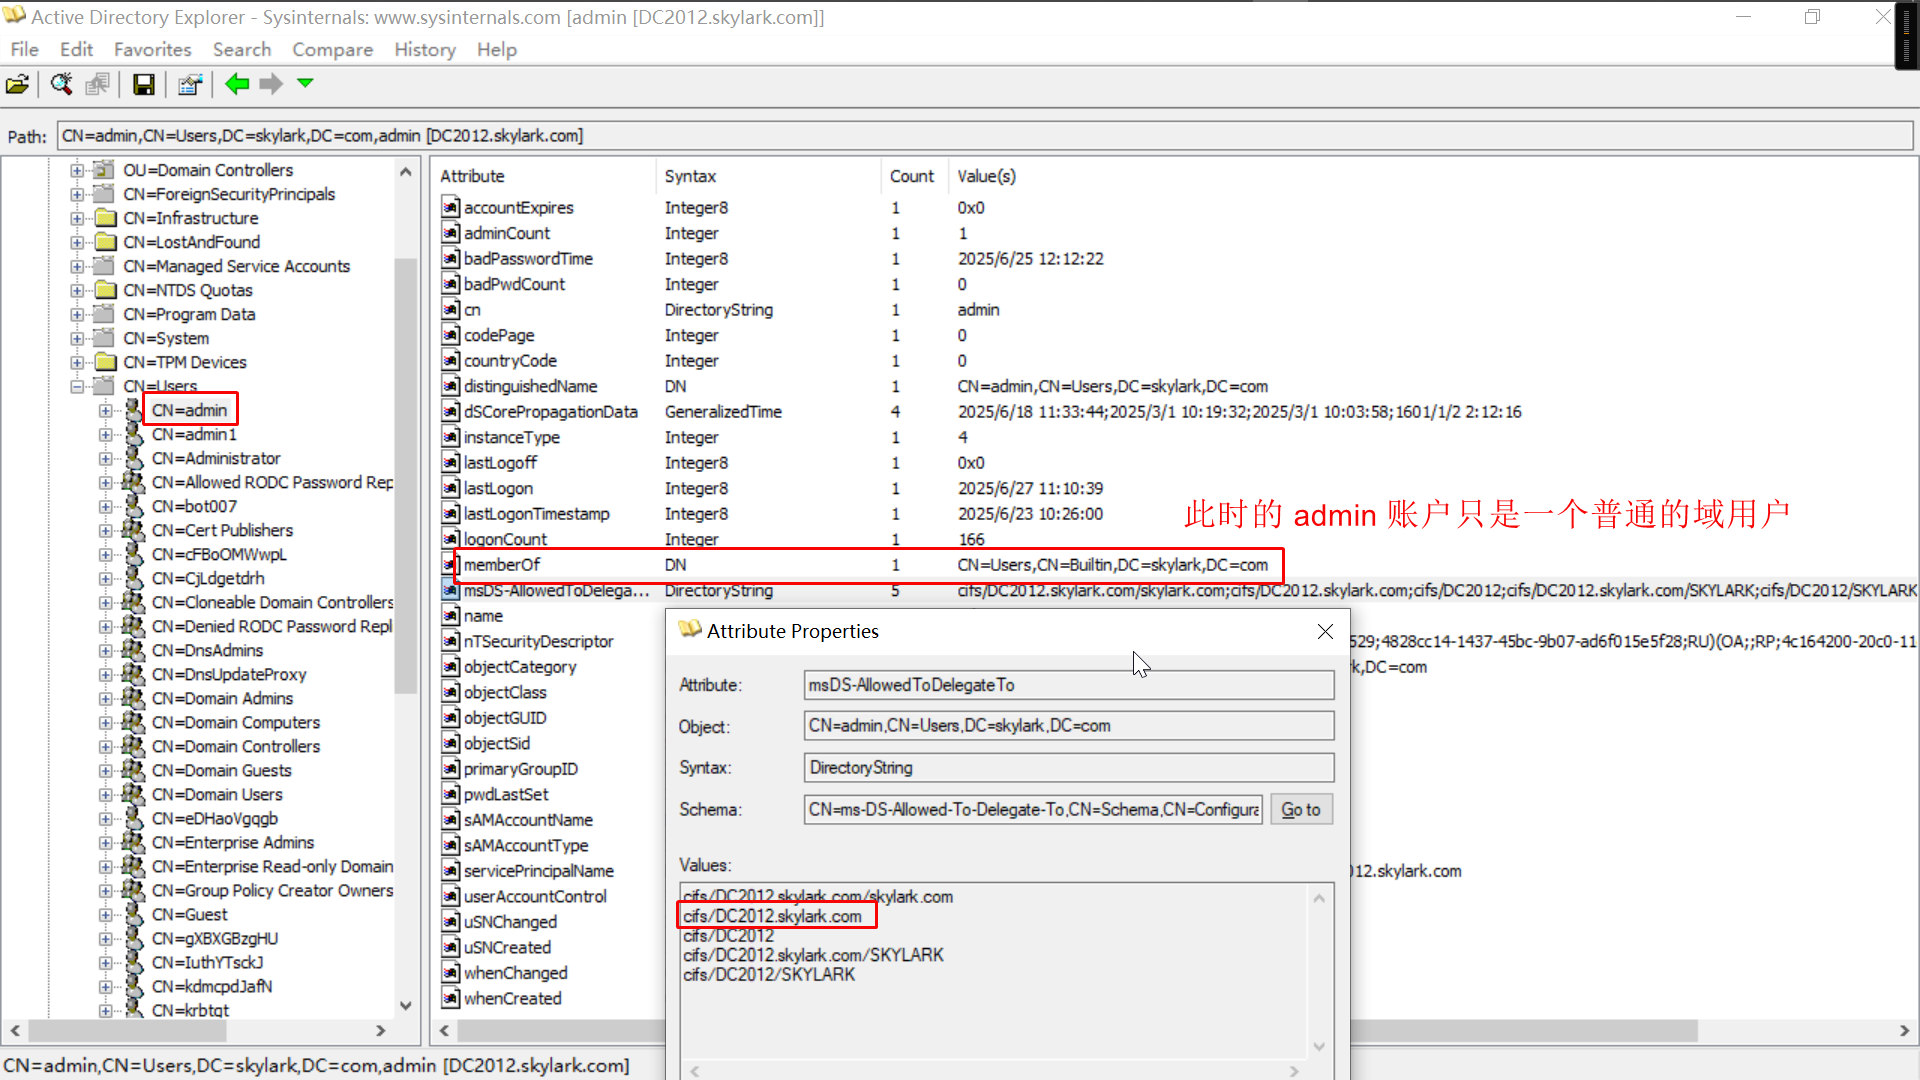1920x1080 pixels.
Task: Open the Favorites menu
Action: [152, 50]
